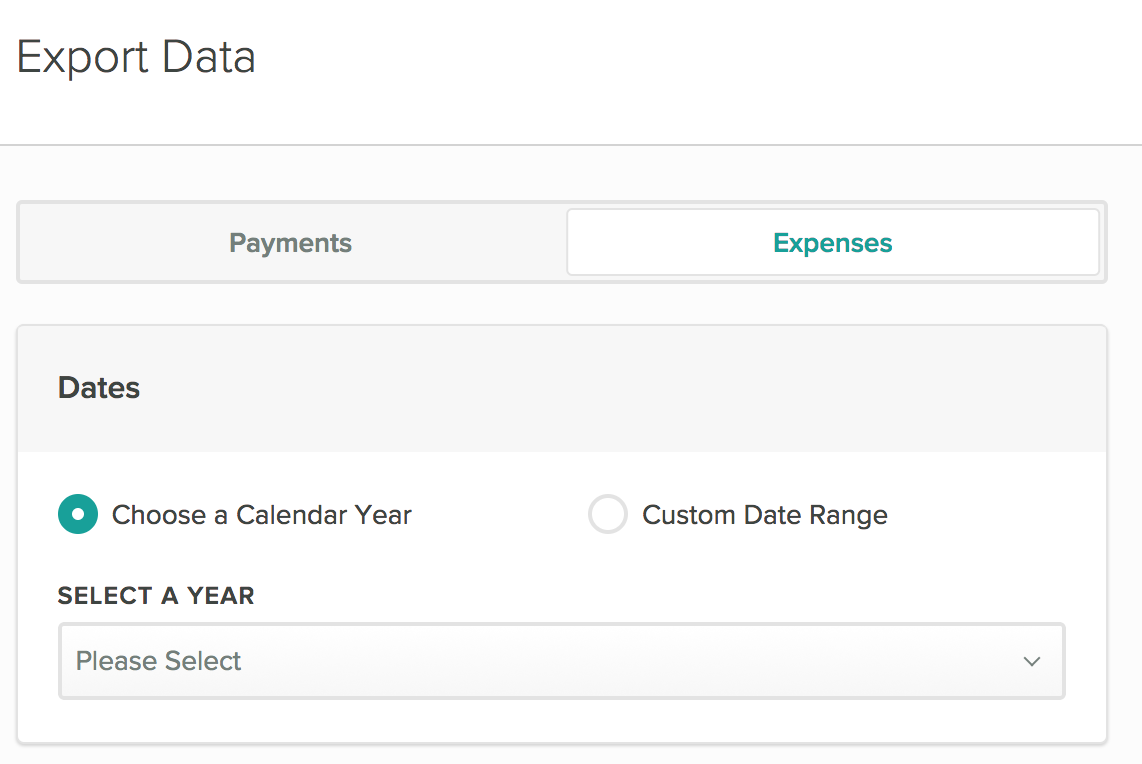This screenshot has height=764, width=1142.
Task: Enable the Custom Date Range radio button
Action: [607, 514]
